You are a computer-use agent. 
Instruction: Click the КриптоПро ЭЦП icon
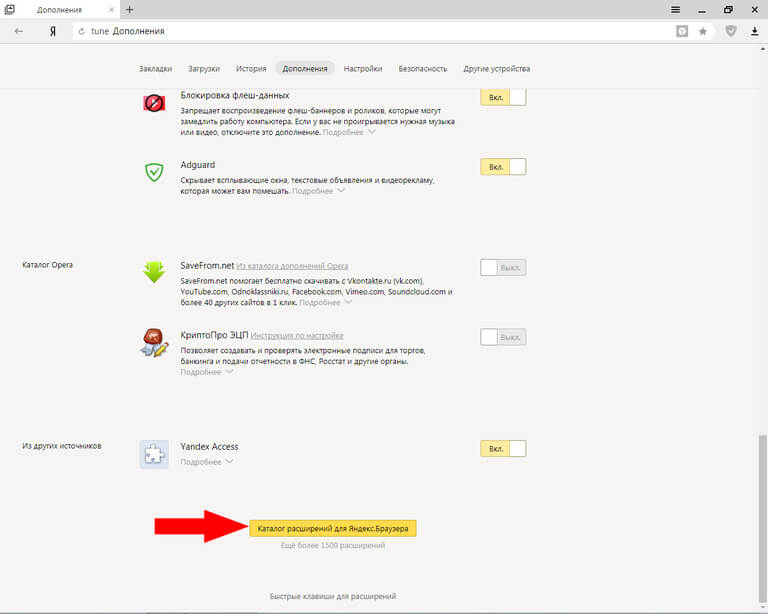tap(154, 343)
